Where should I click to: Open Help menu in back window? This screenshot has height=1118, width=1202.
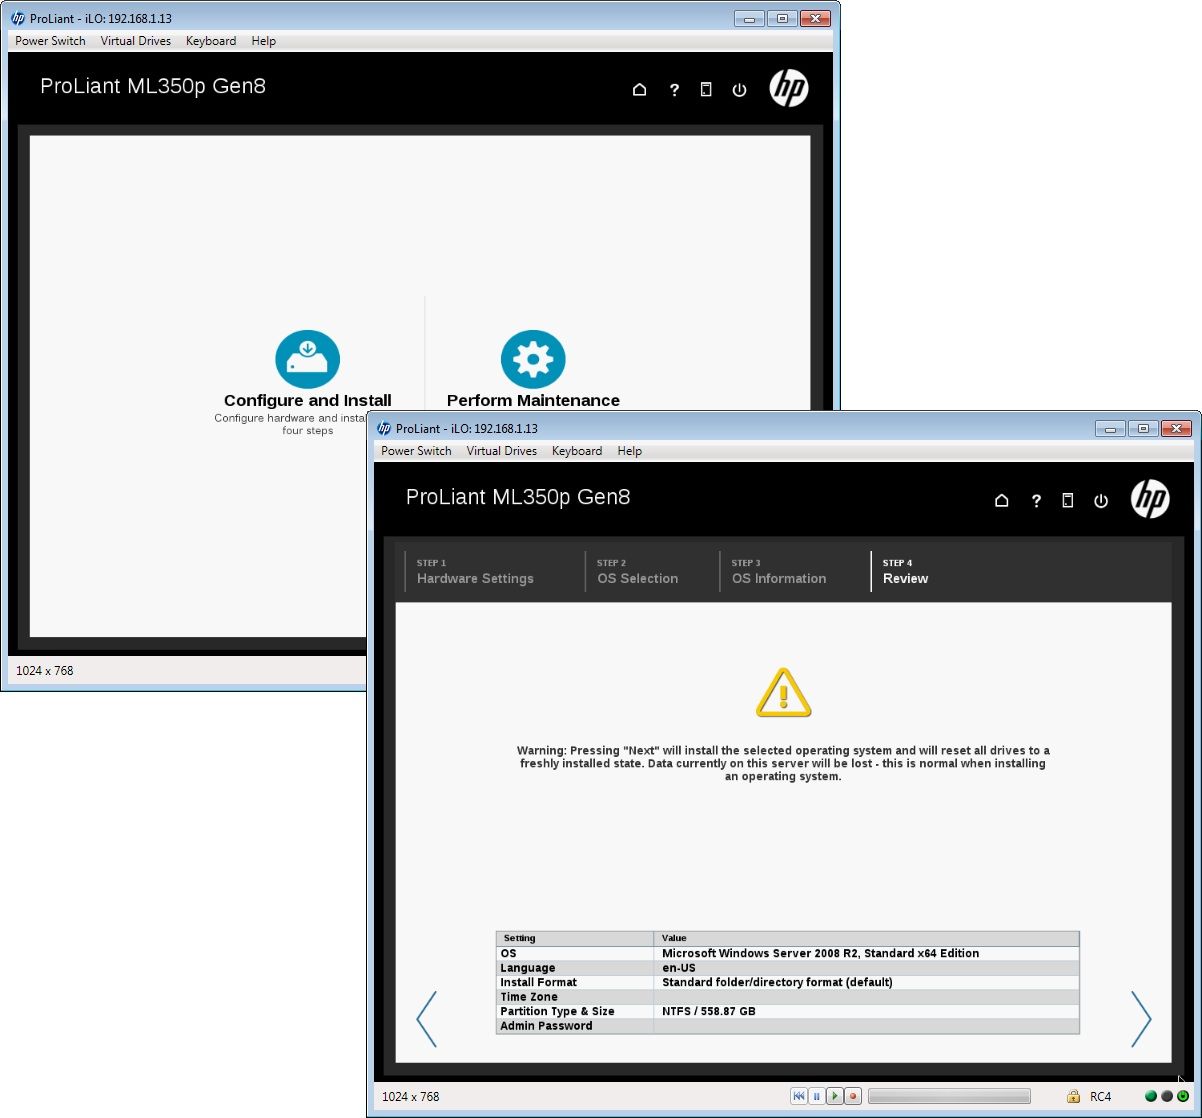[x=264, y=41]
